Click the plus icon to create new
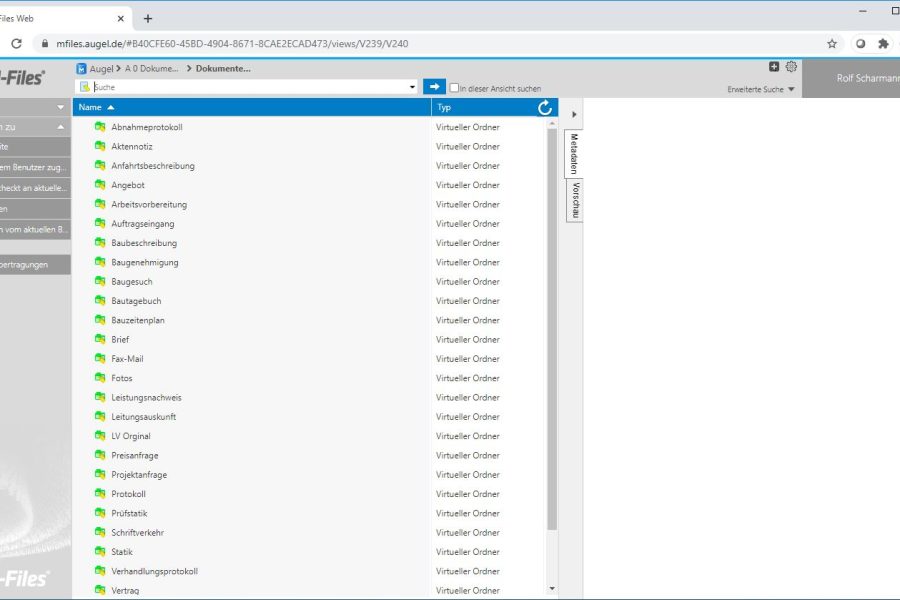The image size is (900, 600). (x=774, y=67)
